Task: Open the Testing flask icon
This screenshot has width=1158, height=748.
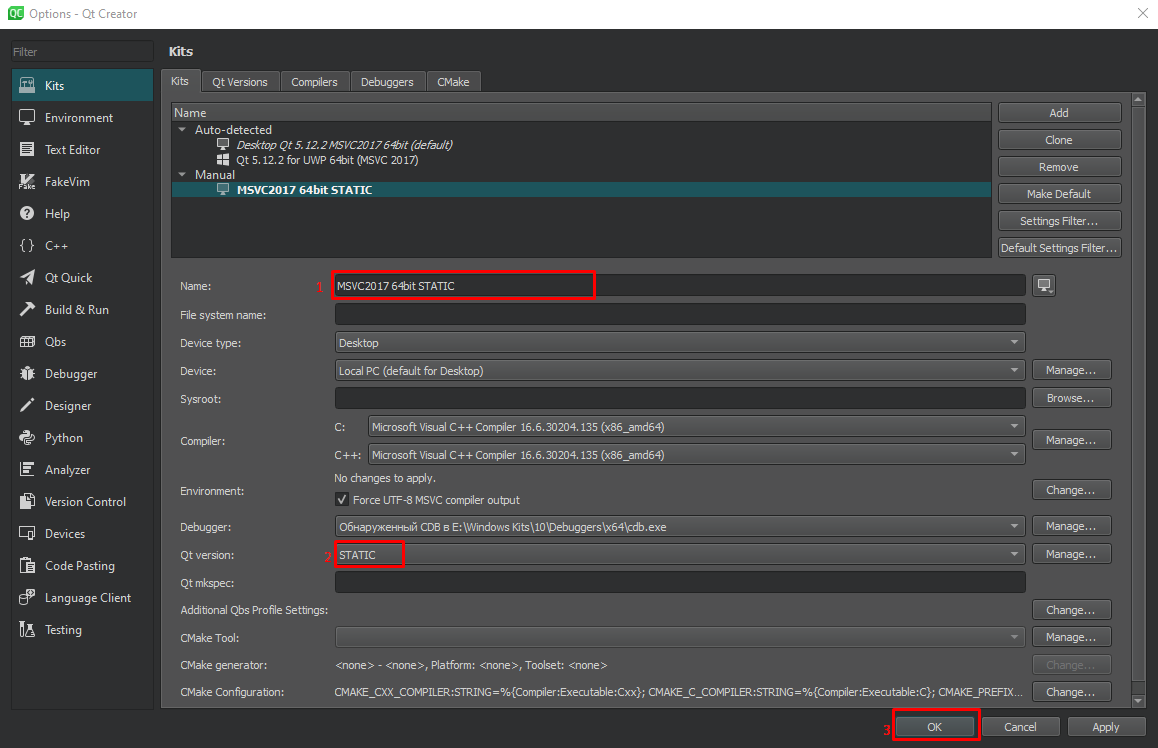Action: (x=27, y=629)
